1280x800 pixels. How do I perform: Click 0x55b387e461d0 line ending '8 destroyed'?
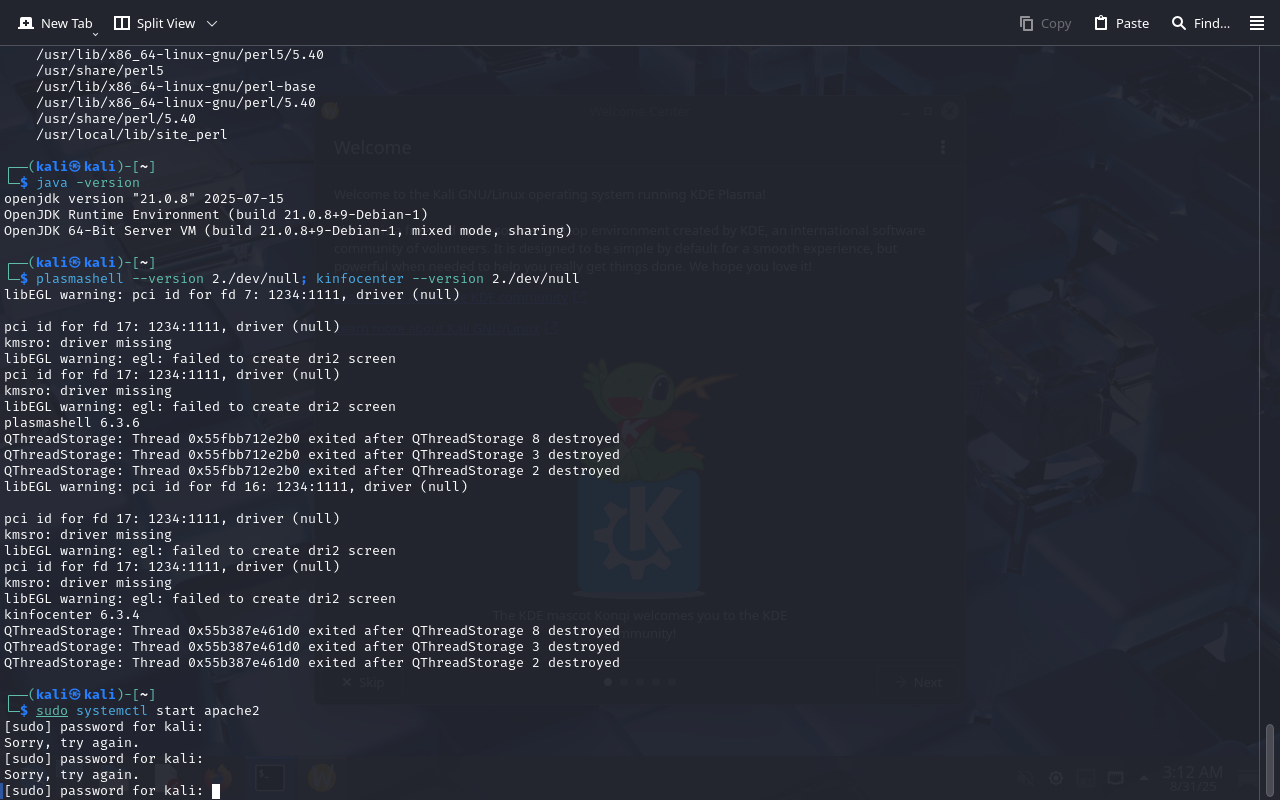point(312,631)
